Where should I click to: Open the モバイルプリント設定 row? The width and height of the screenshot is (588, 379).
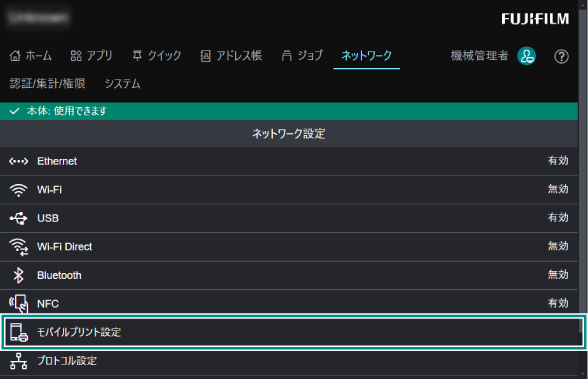pyautogui.click(x=293, y=332)
